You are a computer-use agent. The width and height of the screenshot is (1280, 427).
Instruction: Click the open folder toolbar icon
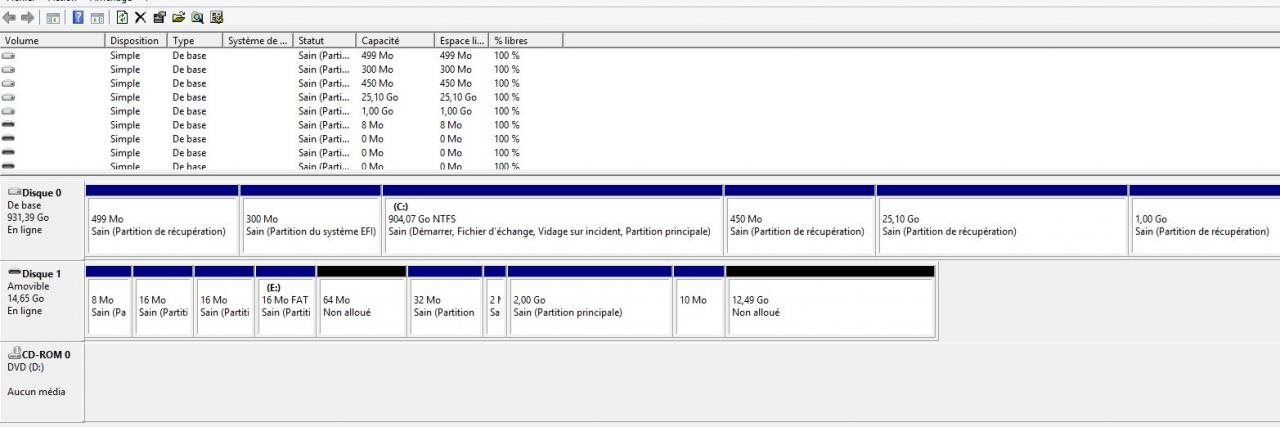coord(179,18)
